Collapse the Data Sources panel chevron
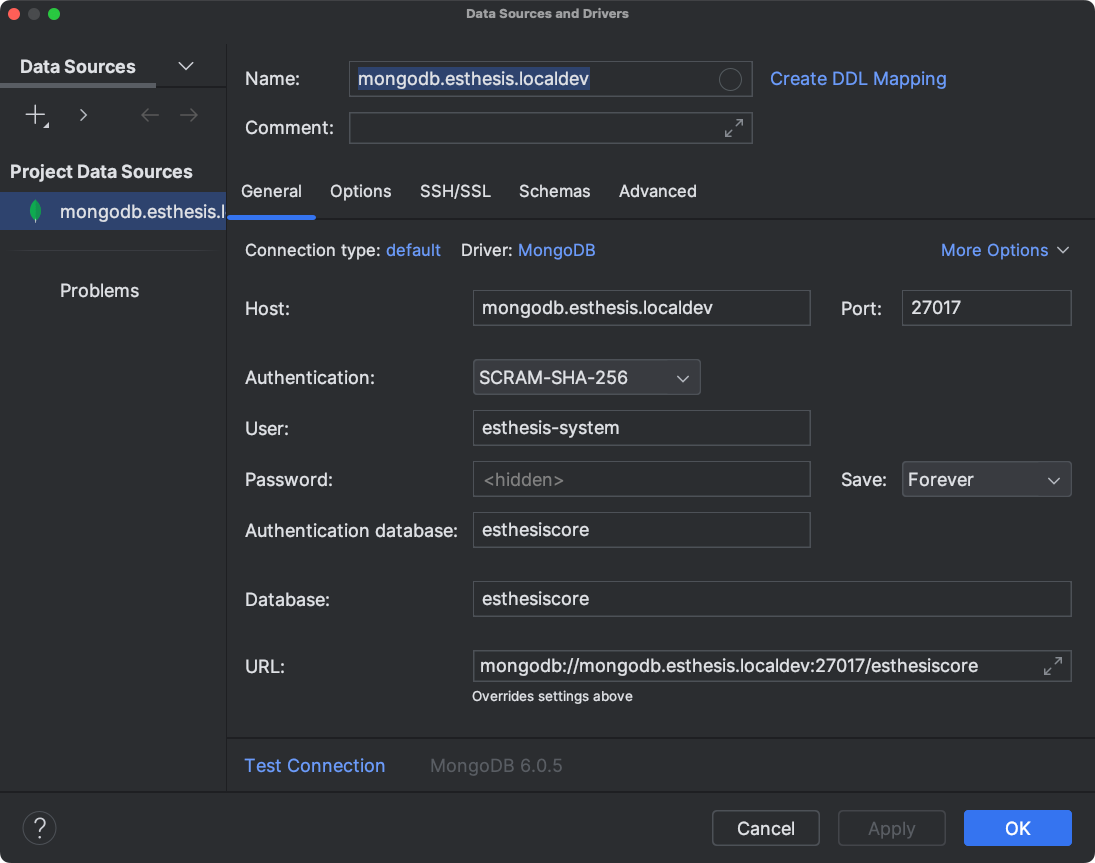The image size is (1095, 863). pos(185,66)
